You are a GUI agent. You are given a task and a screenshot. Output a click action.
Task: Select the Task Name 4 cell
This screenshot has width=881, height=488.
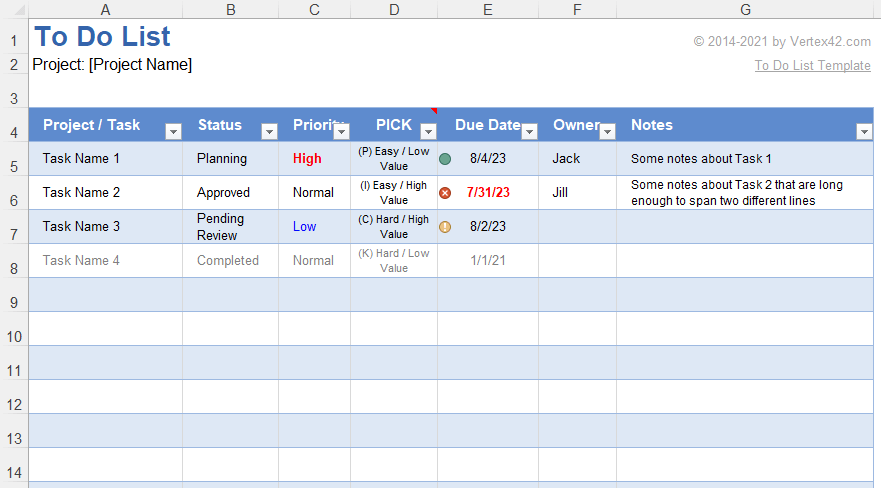click(x=106, y=261)
